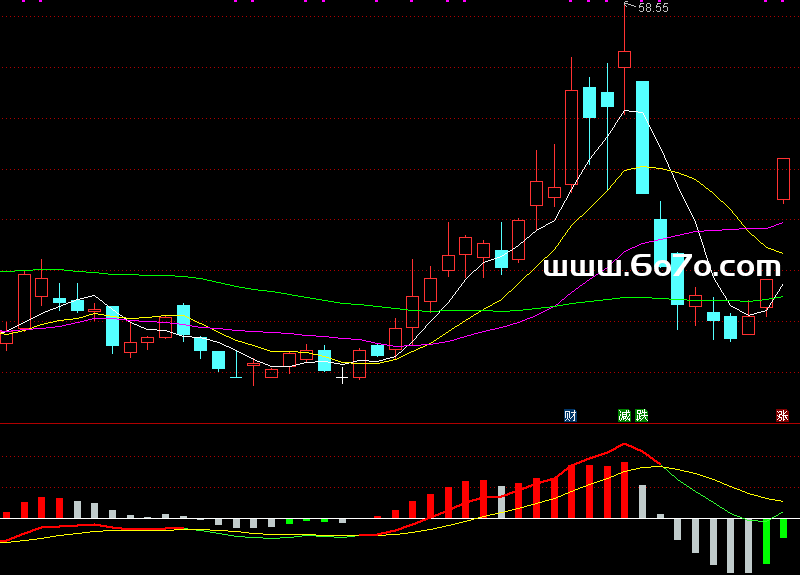Click the green 减 marker
Image resolution: width=800 pixels, height=575 pixels.
pos(624,415)
